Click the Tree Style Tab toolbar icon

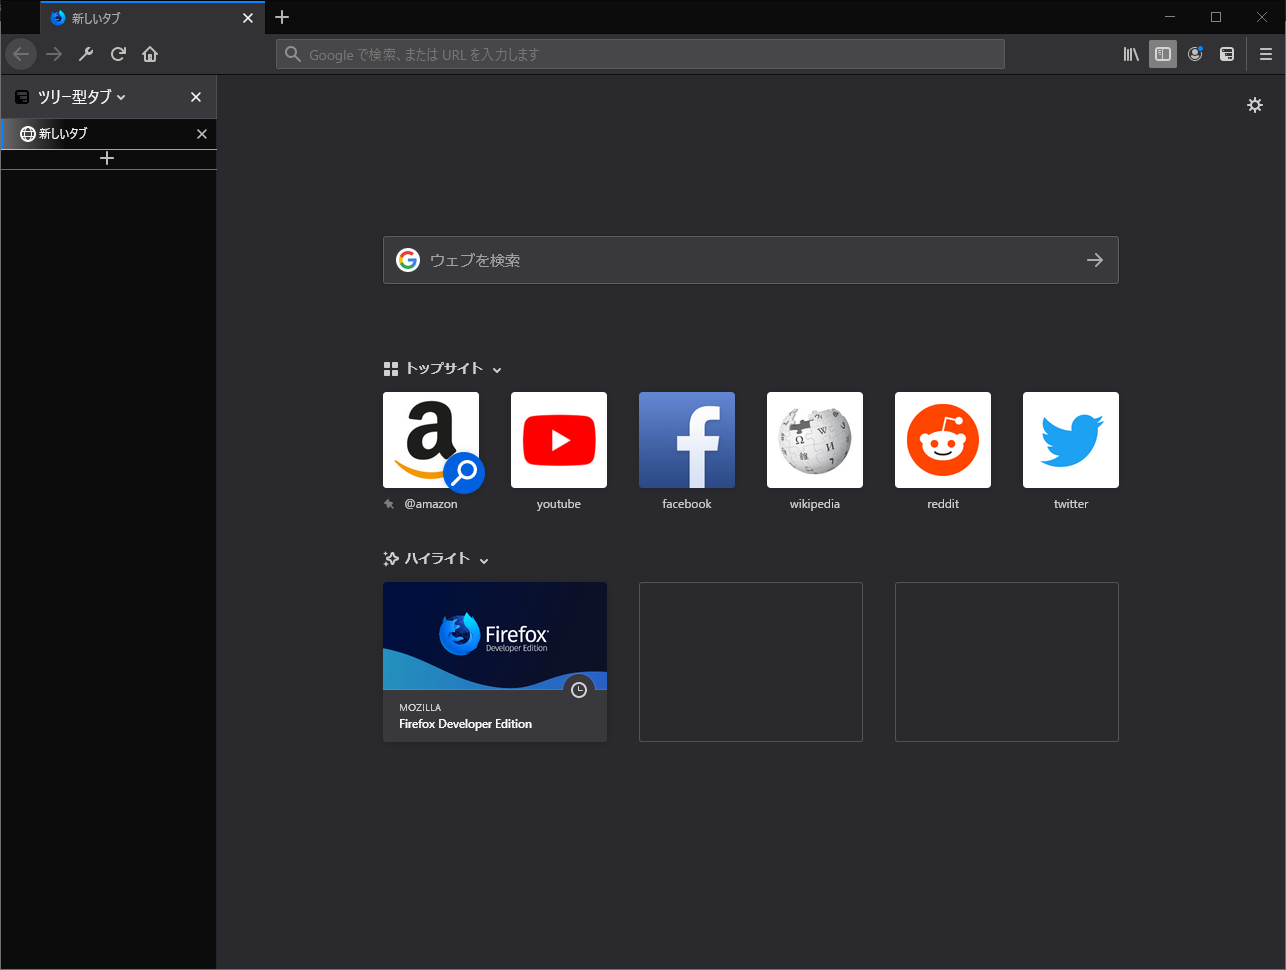(1227, 54)
